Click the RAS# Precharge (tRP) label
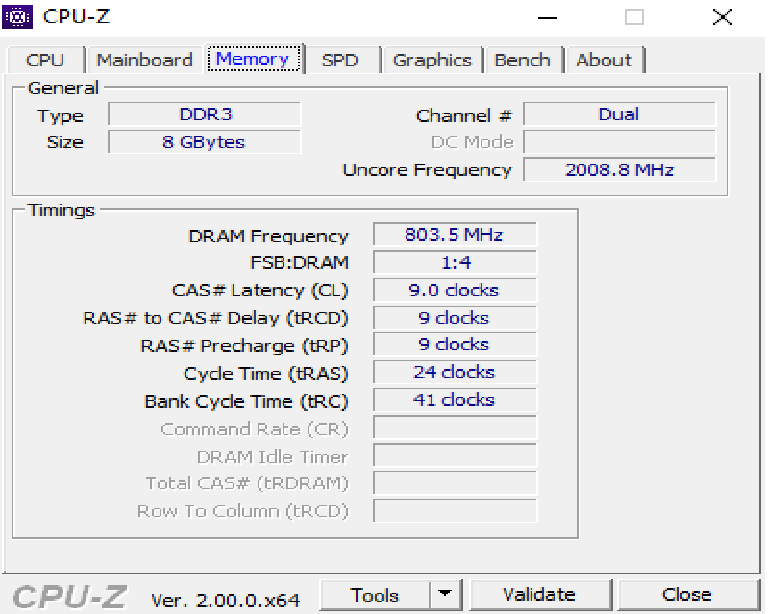 (x=244, y=346)
